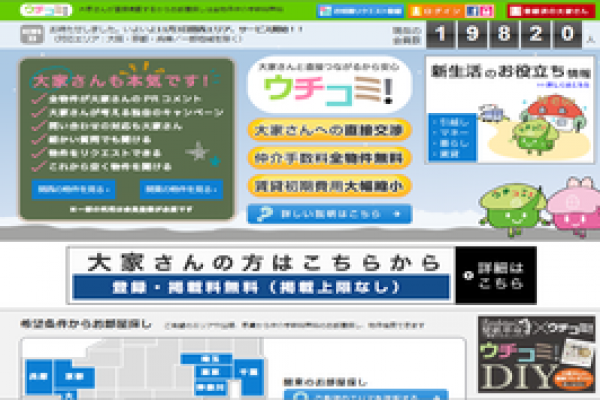This screenshot has width=600, height=400.
Task: Select 神奈川 on the area map
Action: [210, 387]
